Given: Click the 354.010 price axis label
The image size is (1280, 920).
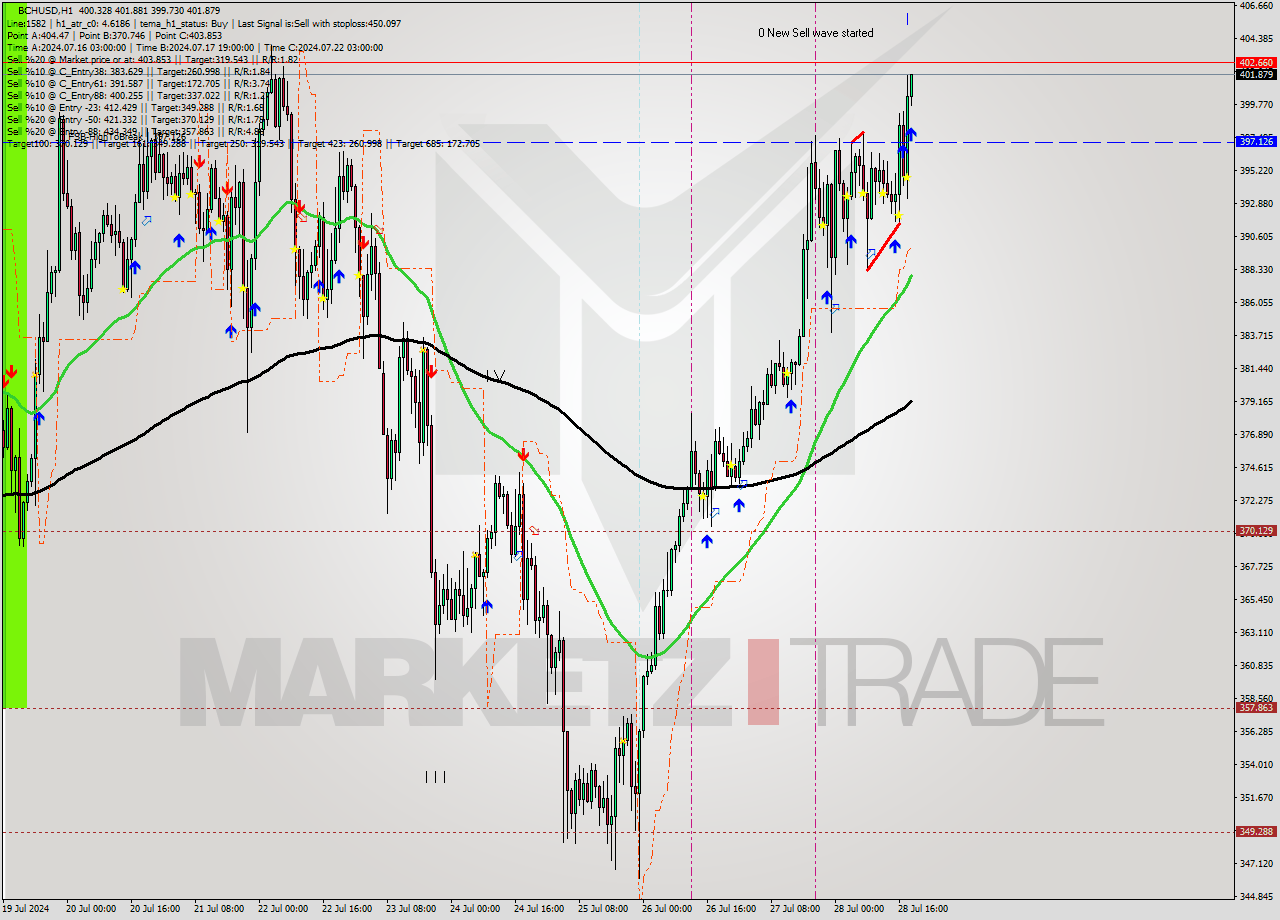Looking at the screenshot, I should point(1256,765).
